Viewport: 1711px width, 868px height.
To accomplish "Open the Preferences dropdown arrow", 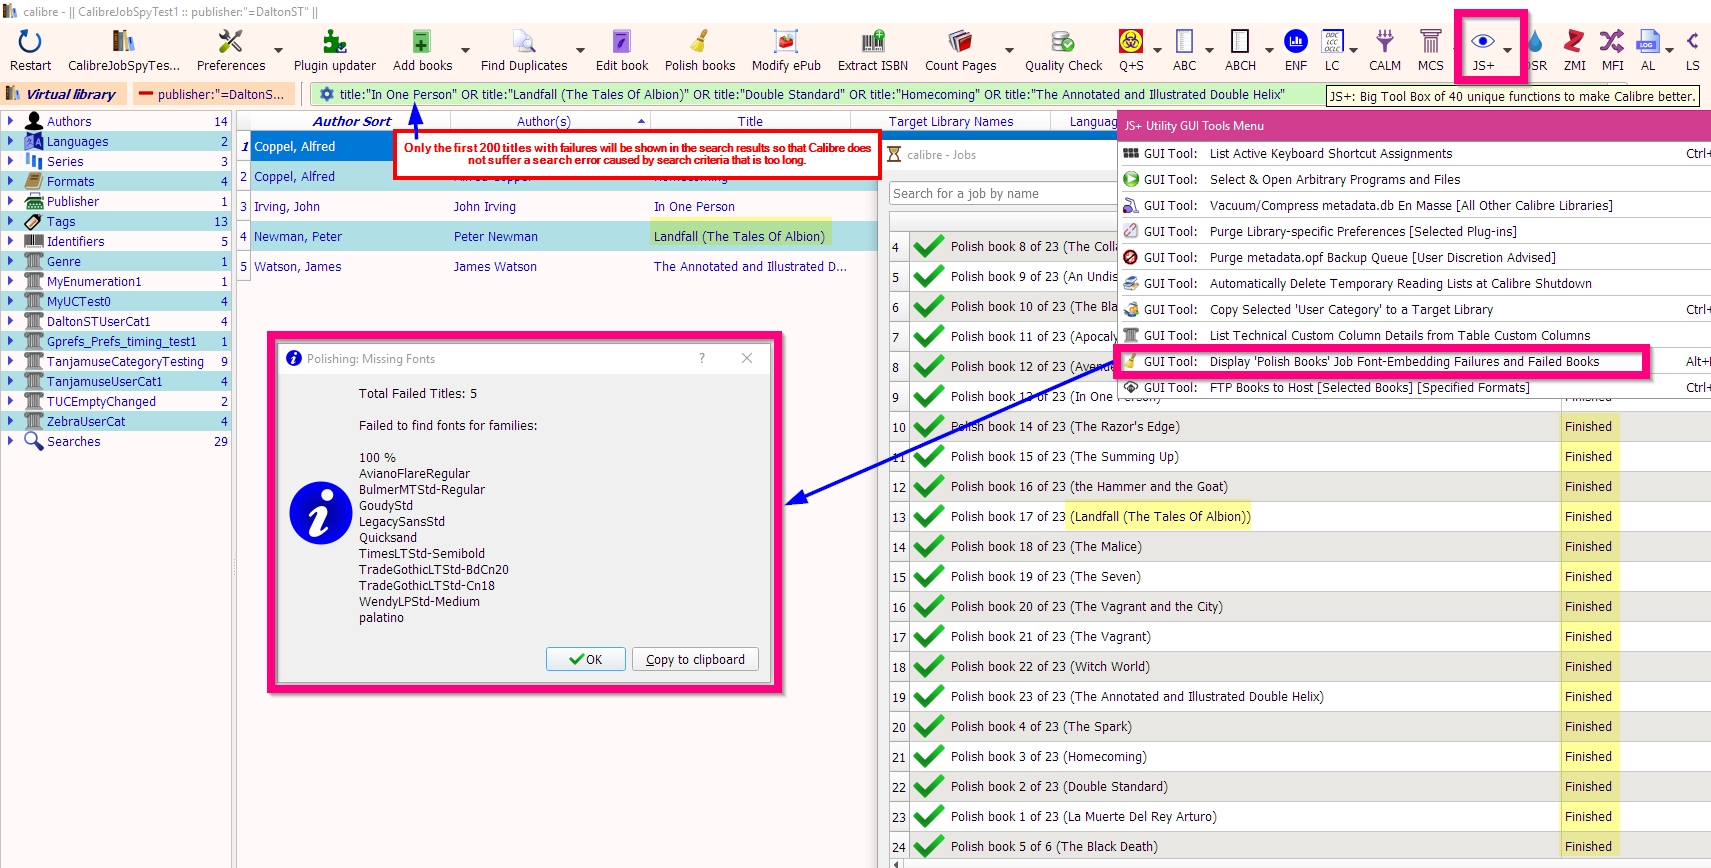I will pyautogui.click(x=278, y=50).
